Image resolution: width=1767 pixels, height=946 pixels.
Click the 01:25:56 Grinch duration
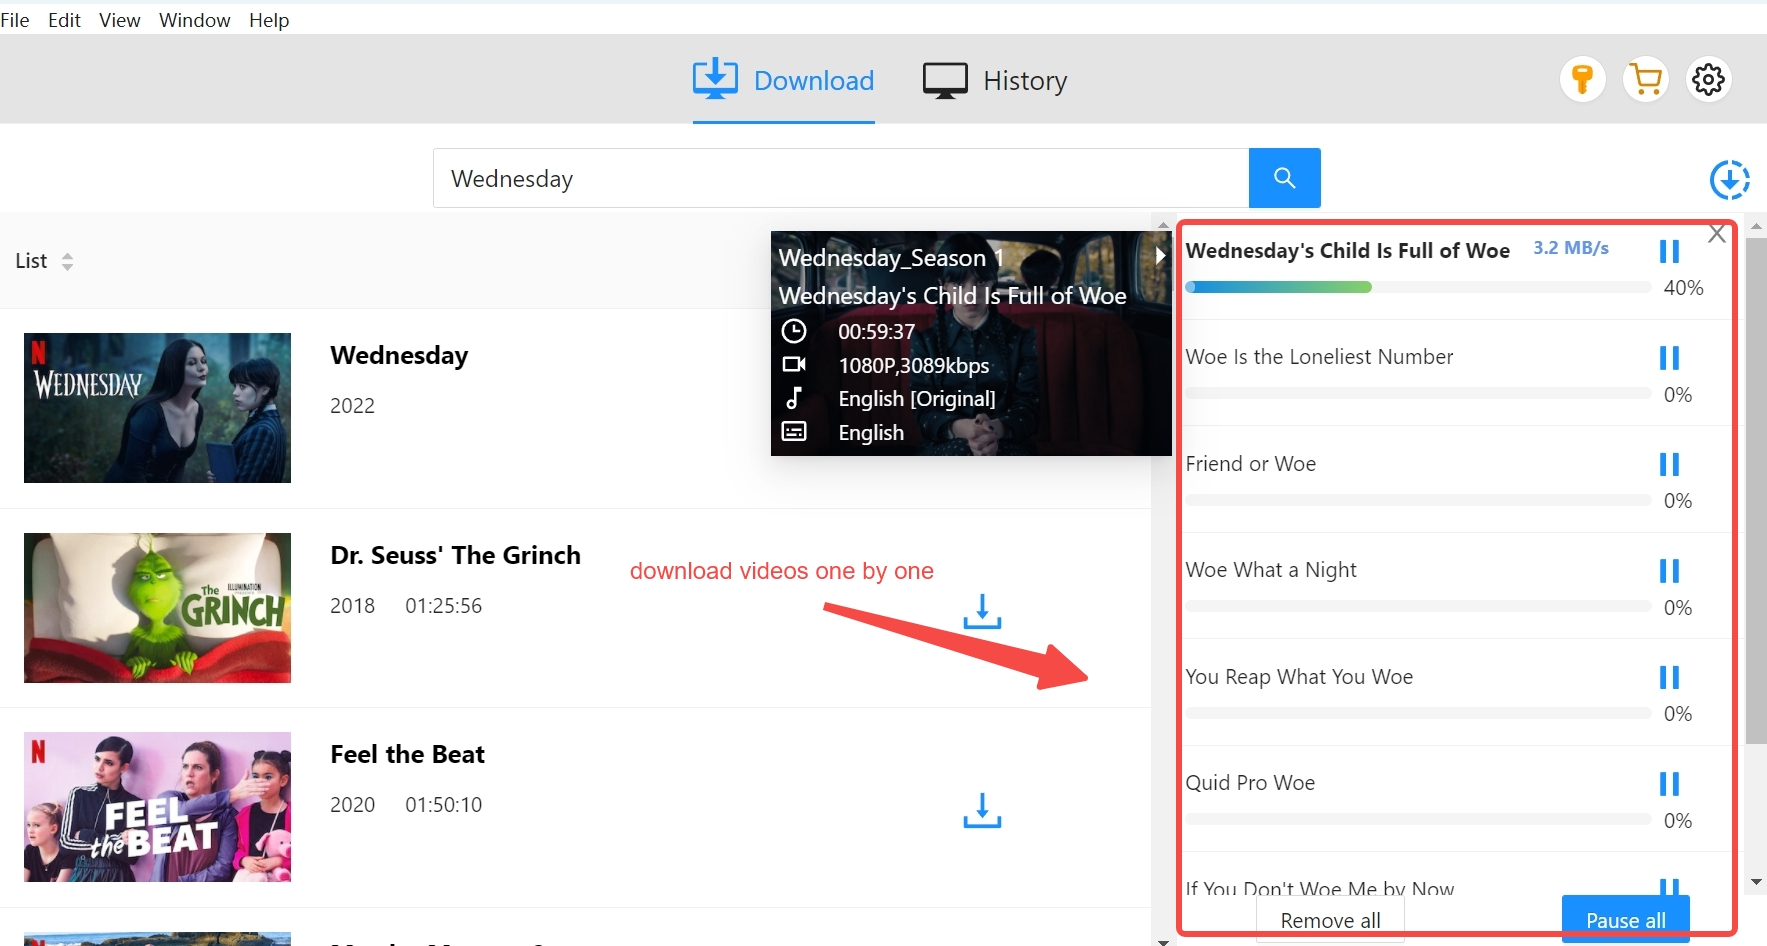[x=443, y=606]
